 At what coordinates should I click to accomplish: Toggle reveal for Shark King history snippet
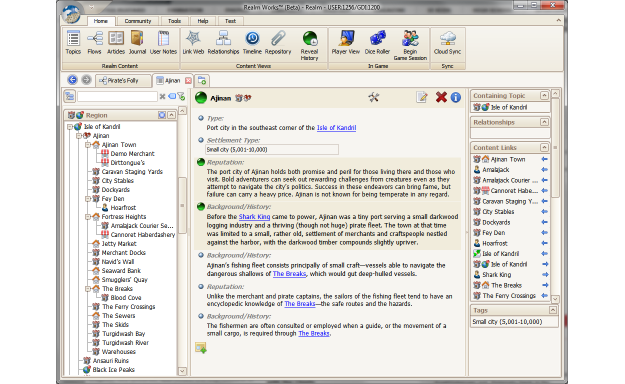click(x=201, y=206)
